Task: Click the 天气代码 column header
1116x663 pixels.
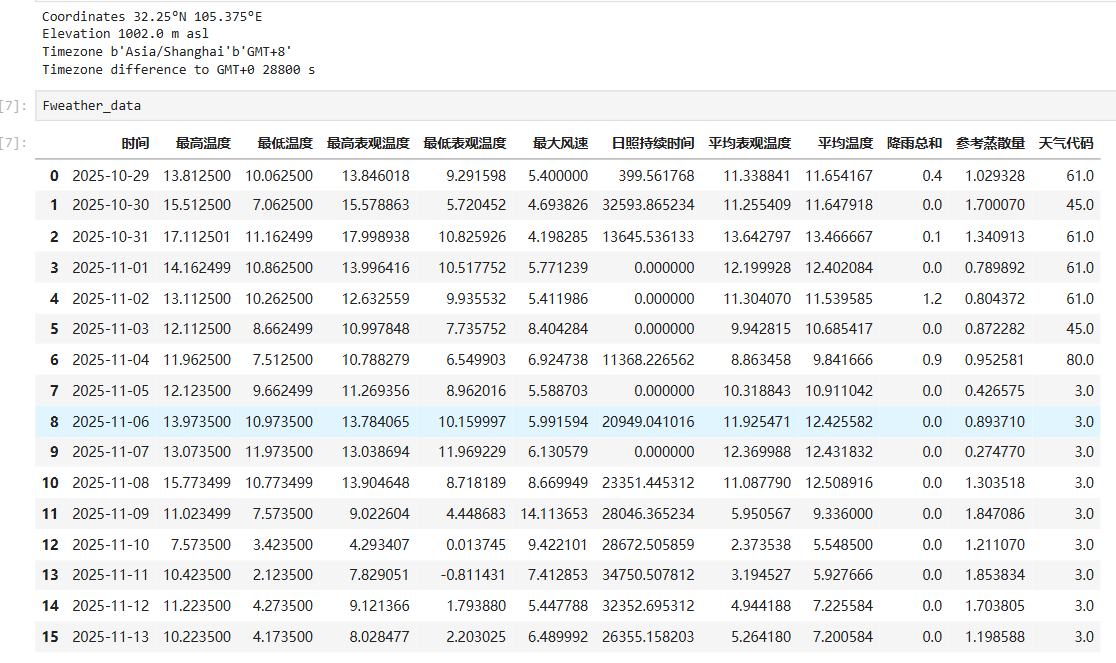Action: pyautogui.click(x=1065, y=143)
